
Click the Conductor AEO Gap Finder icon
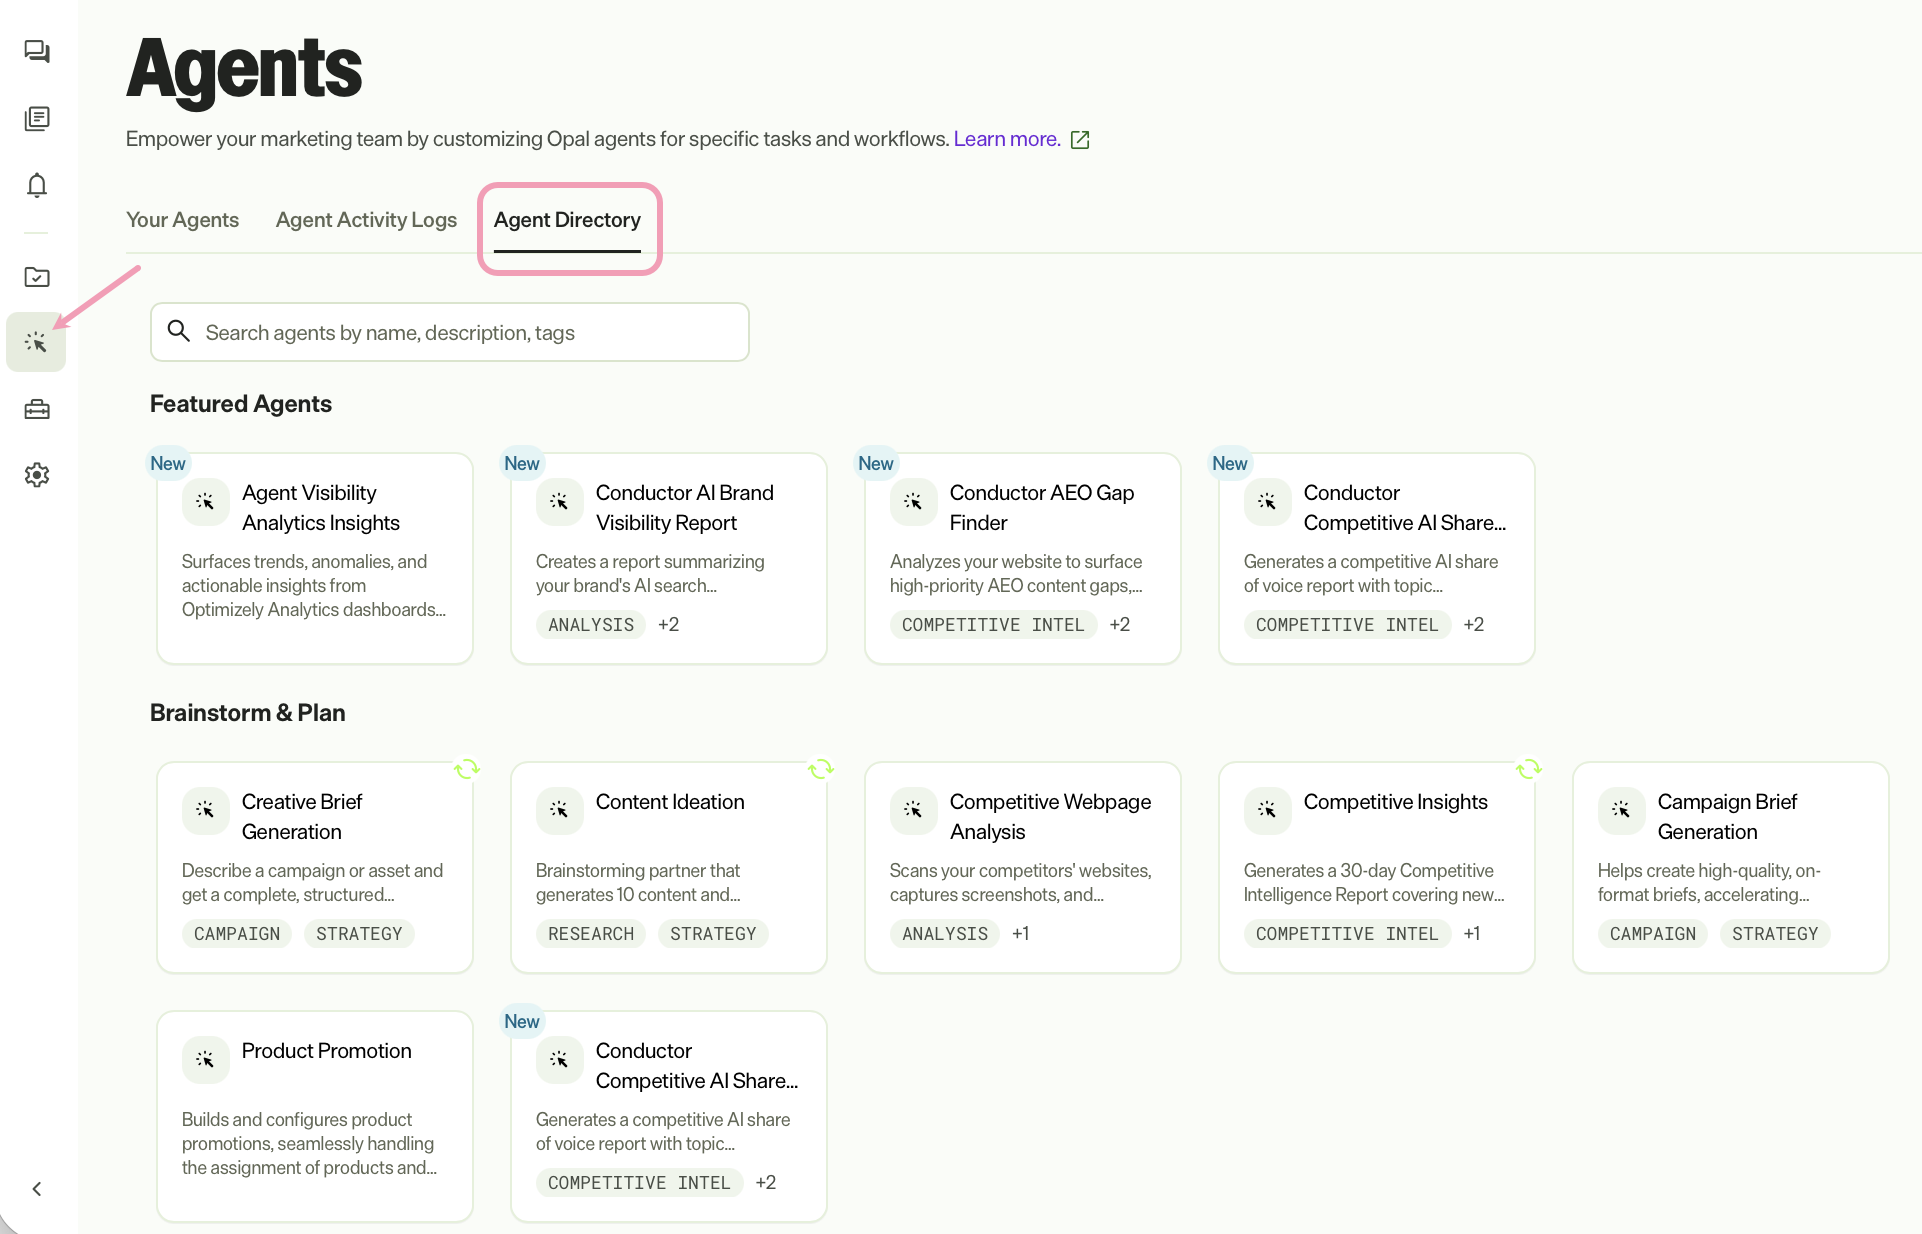pos(913,501)
